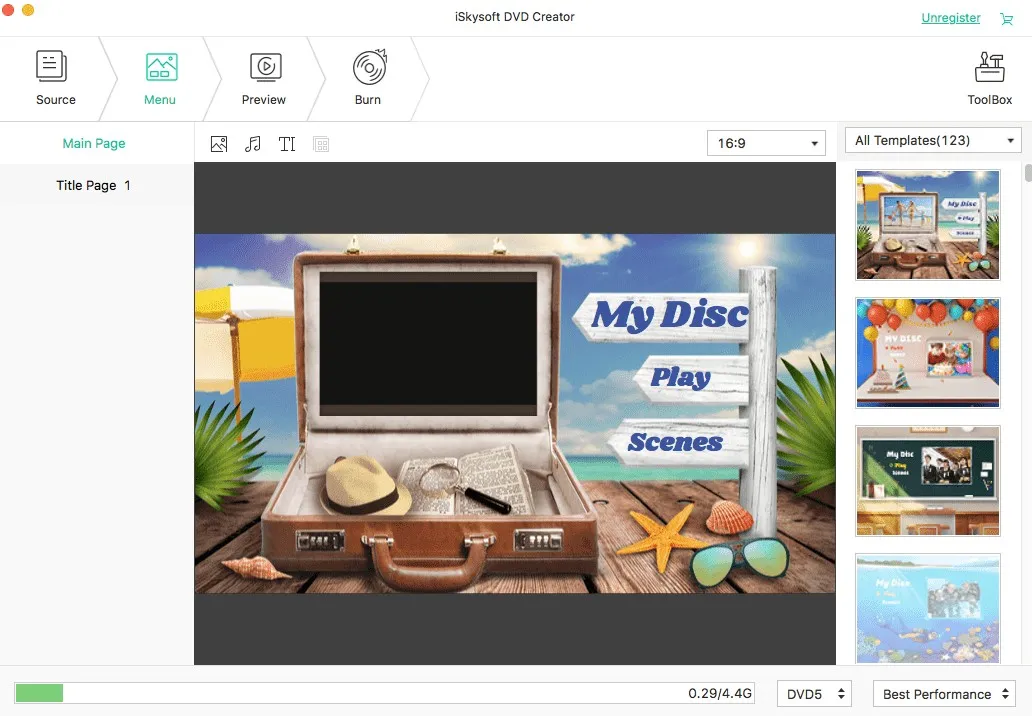Change the Best Performance quality setting

943,693
